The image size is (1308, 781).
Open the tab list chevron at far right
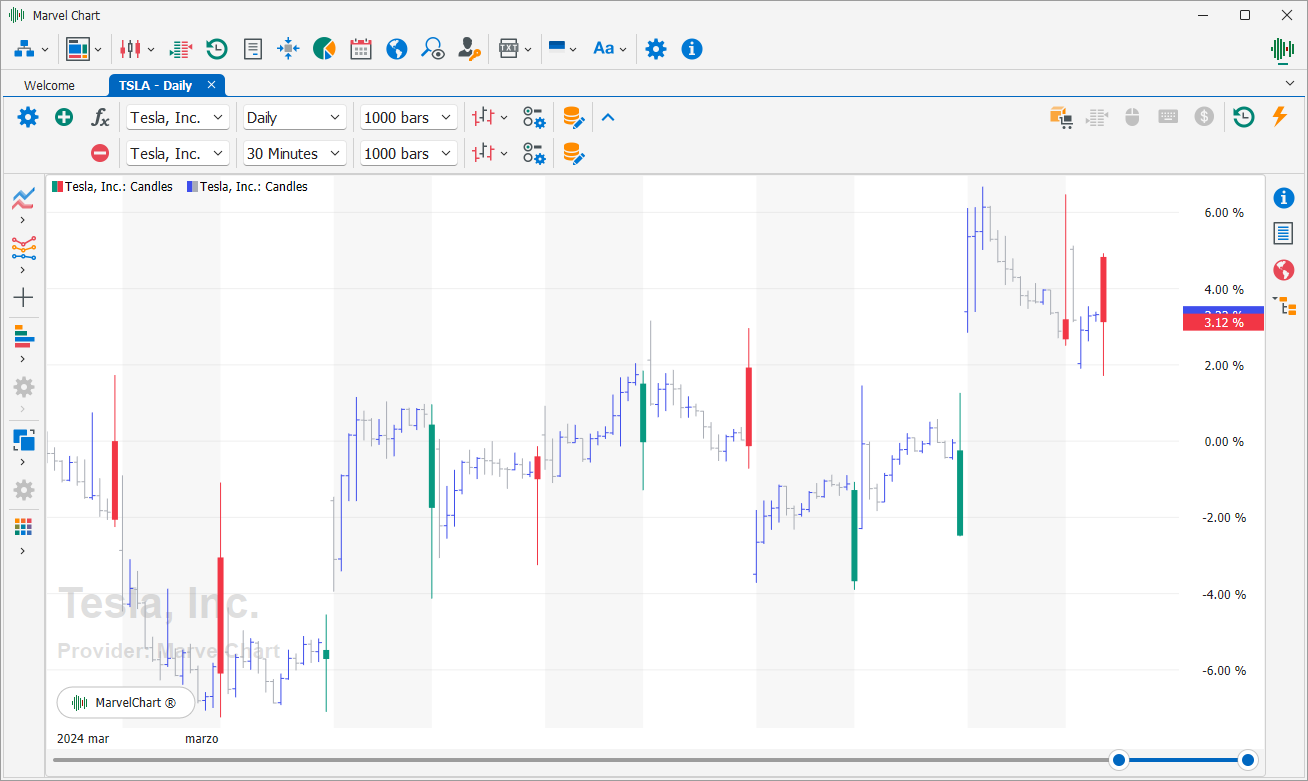tap(1290, 82)
